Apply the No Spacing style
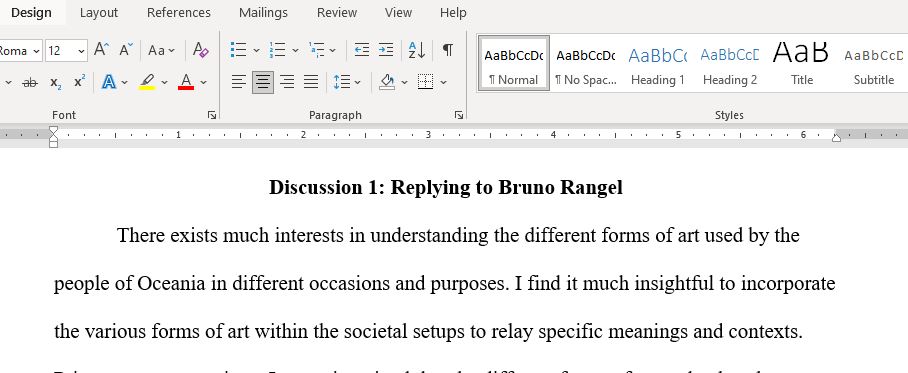 point(585,63)
